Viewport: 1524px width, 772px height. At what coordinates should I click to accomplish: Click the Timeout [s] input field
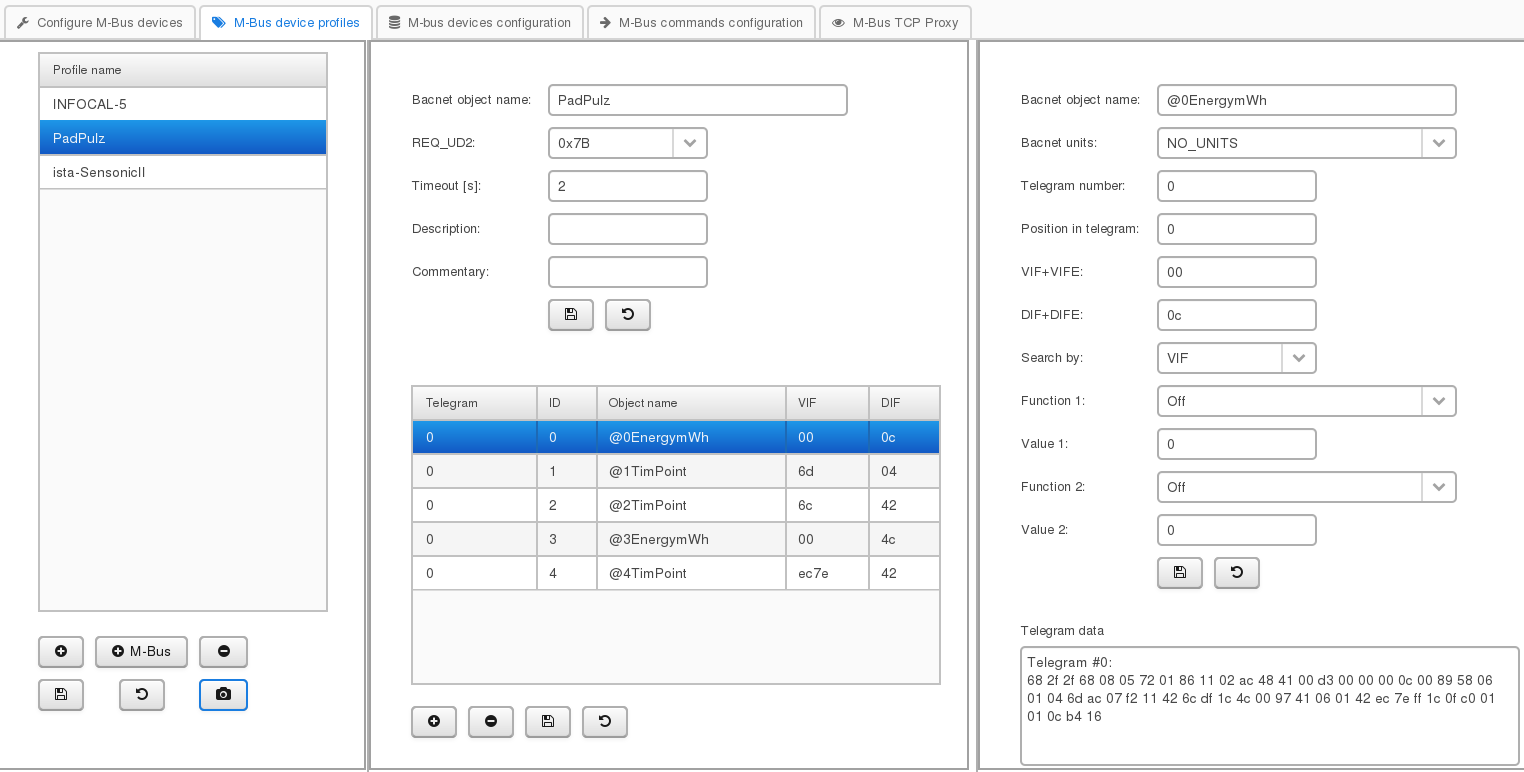pyautogui.click(x=627, y=186)
